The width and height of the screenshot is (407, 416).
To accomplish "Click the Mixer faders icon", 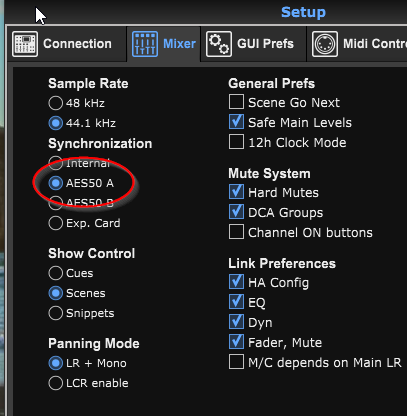I will [145, 44].
